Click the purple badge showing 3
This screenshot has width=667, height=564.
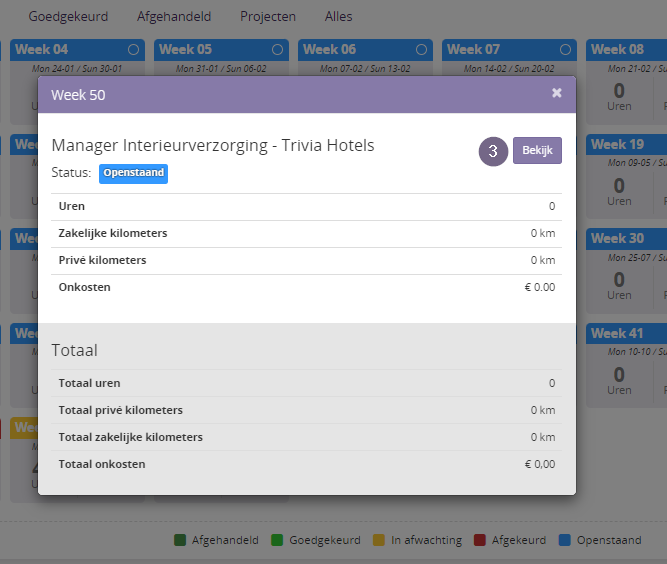point(493,151)
